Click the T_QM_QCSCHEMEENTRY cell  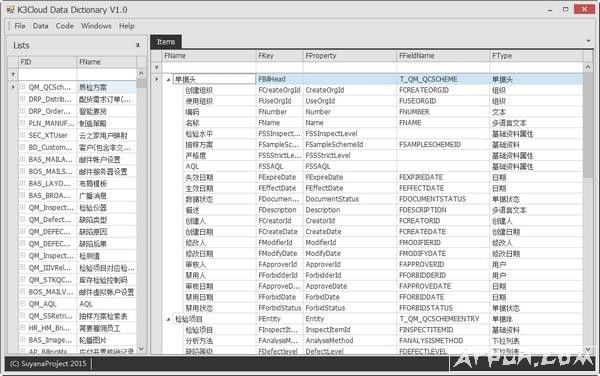(x=443, y=319)
